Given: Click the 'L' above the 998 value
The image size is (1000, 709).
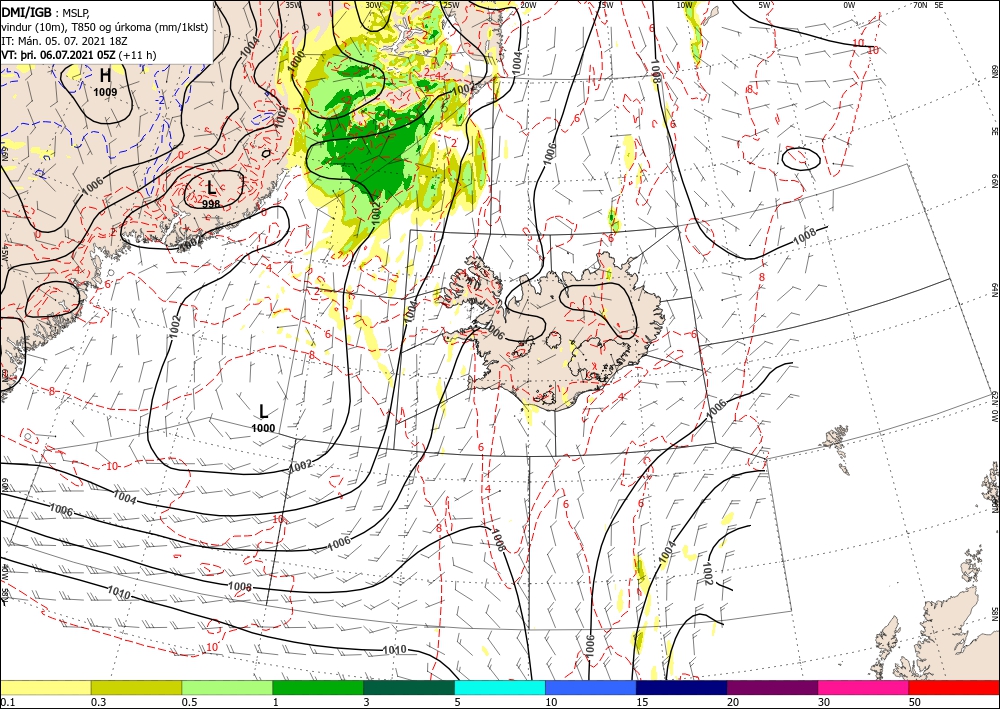Looking at the screenshot, I should [x=211, y=188].
